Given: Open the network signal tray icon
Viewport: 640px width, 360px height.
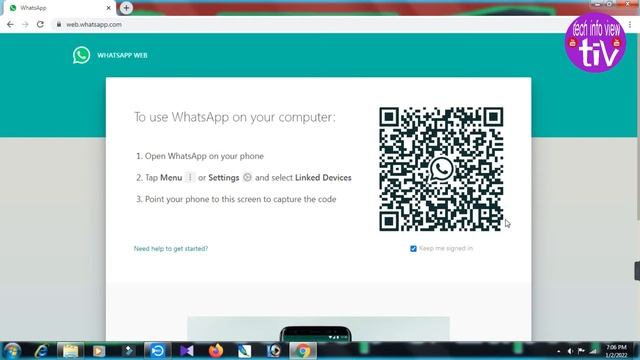Looking at the screenshot, I should click(593, 351).
